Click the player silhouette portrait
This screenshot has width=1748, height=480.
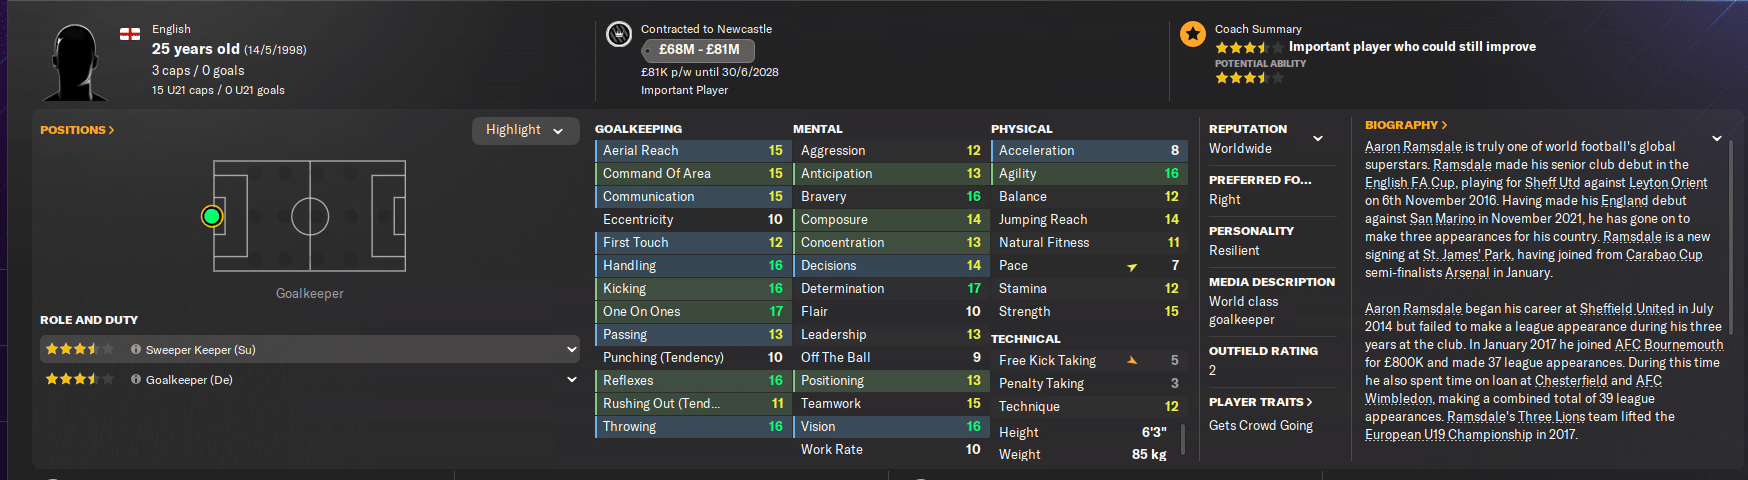[x=76, y=62]
